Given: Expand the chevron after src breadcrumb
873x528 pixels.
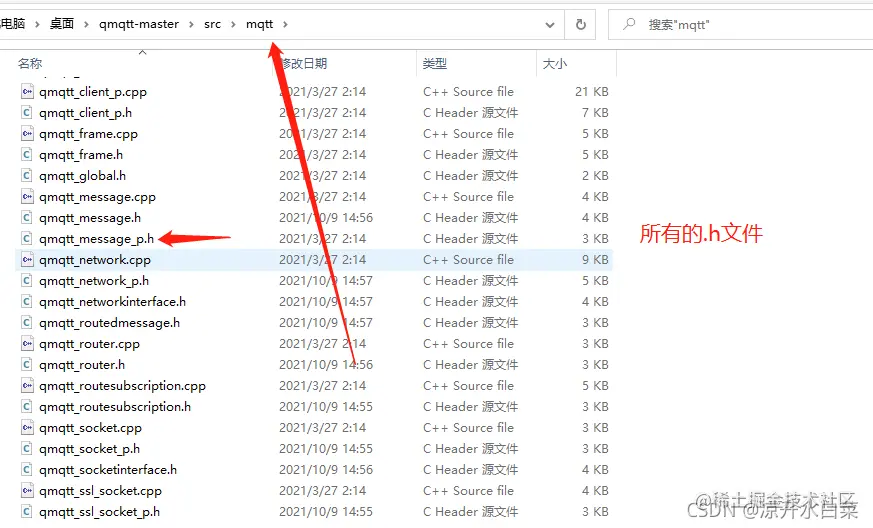Looking at the screenshot, I should click(233, 25).
